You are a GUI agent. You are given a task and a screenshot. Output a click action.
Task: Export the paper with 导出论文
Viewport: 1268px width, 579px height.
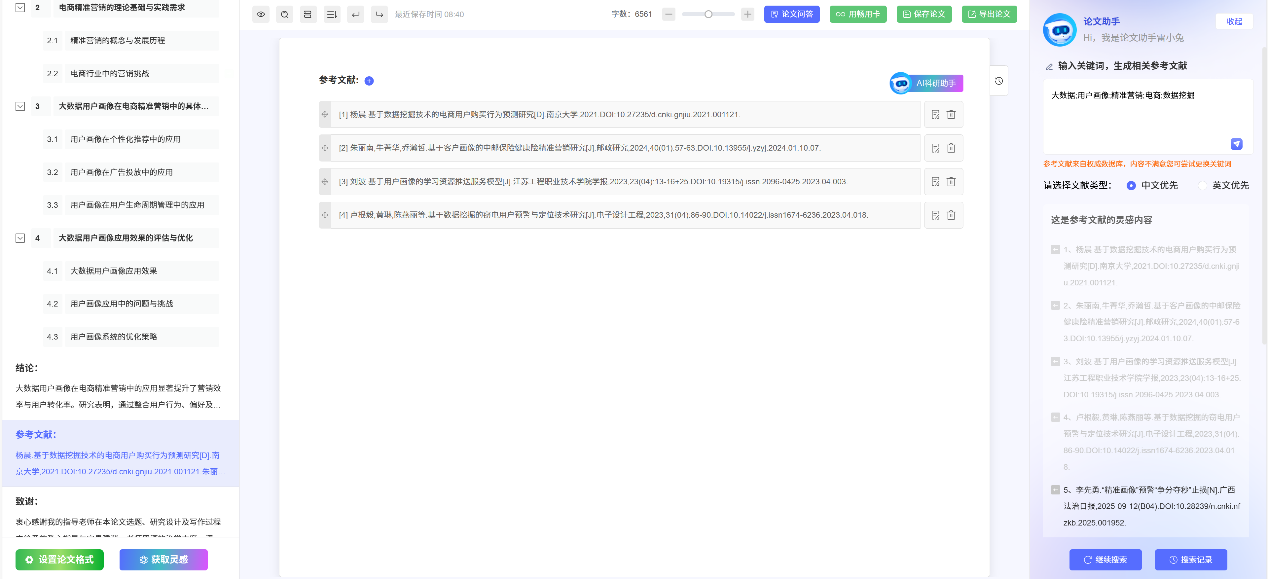click(989, 15)
